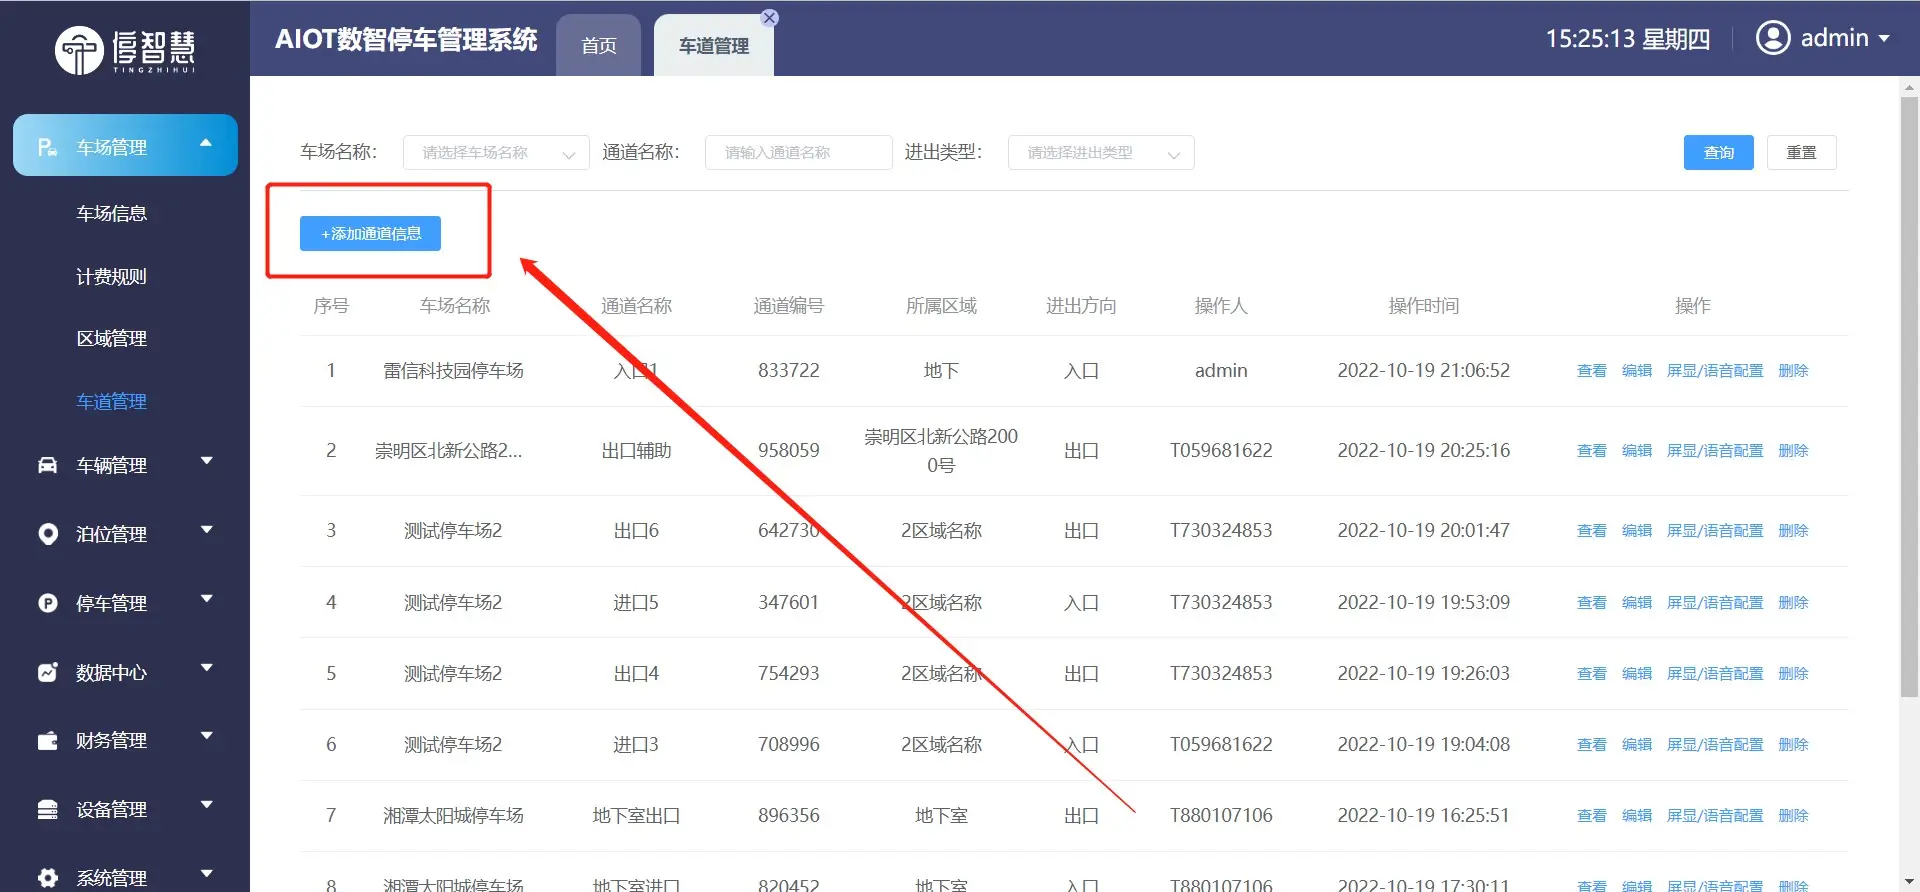Click 查看 for the 进口5 row
This screenshot has height=892, width=1920.
(1591, 602)
